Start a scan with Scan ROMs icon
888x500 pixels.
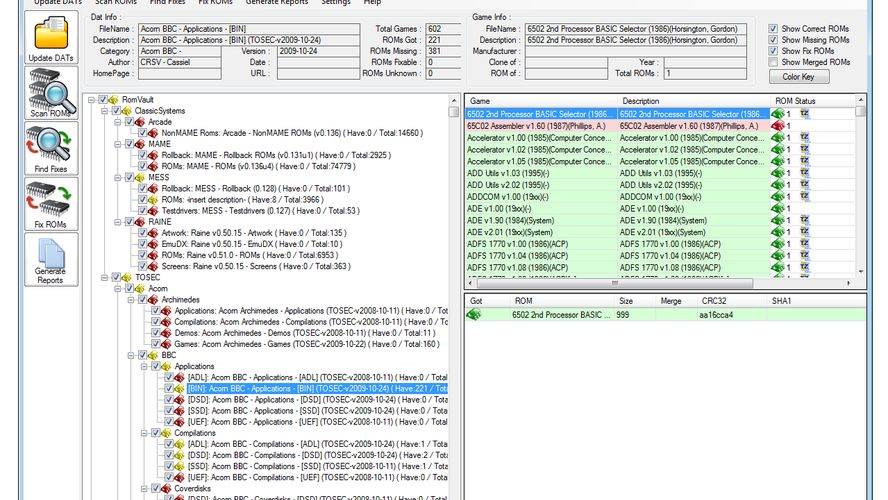pos(51,96)
